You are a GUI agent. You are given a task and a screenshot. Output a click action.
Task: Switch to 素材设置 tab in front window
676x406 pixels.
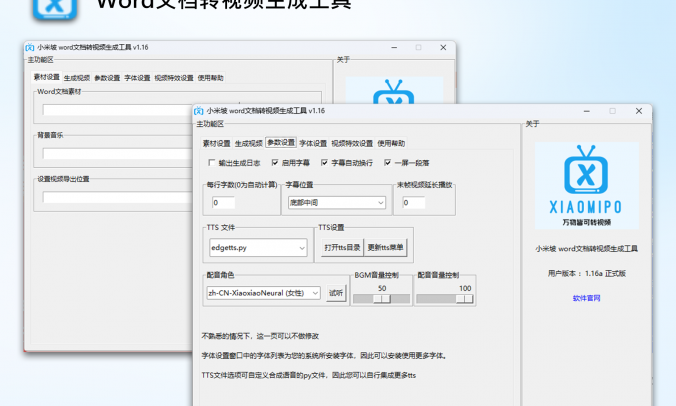(216, 144)
